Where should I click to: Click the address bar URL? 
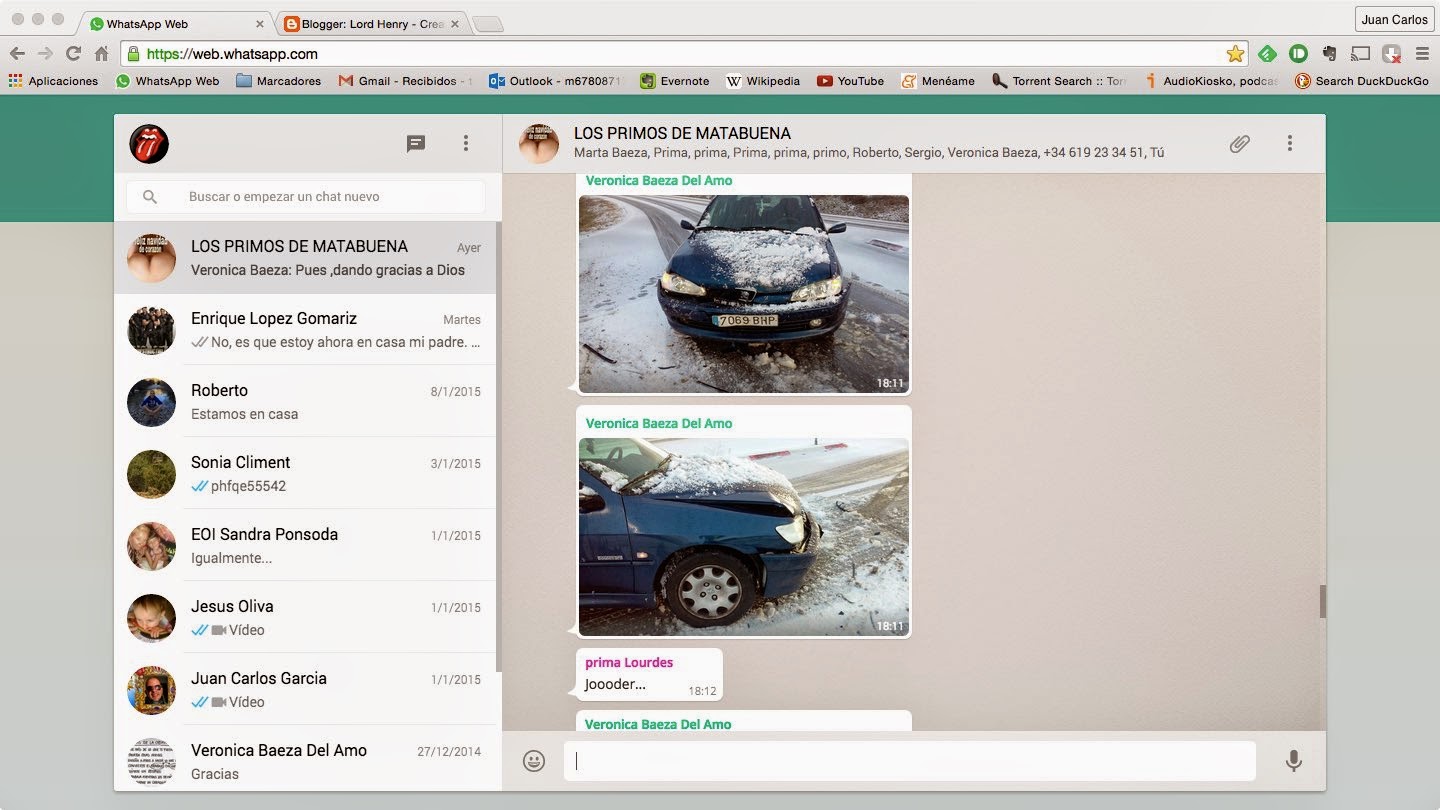pos(232,54)
